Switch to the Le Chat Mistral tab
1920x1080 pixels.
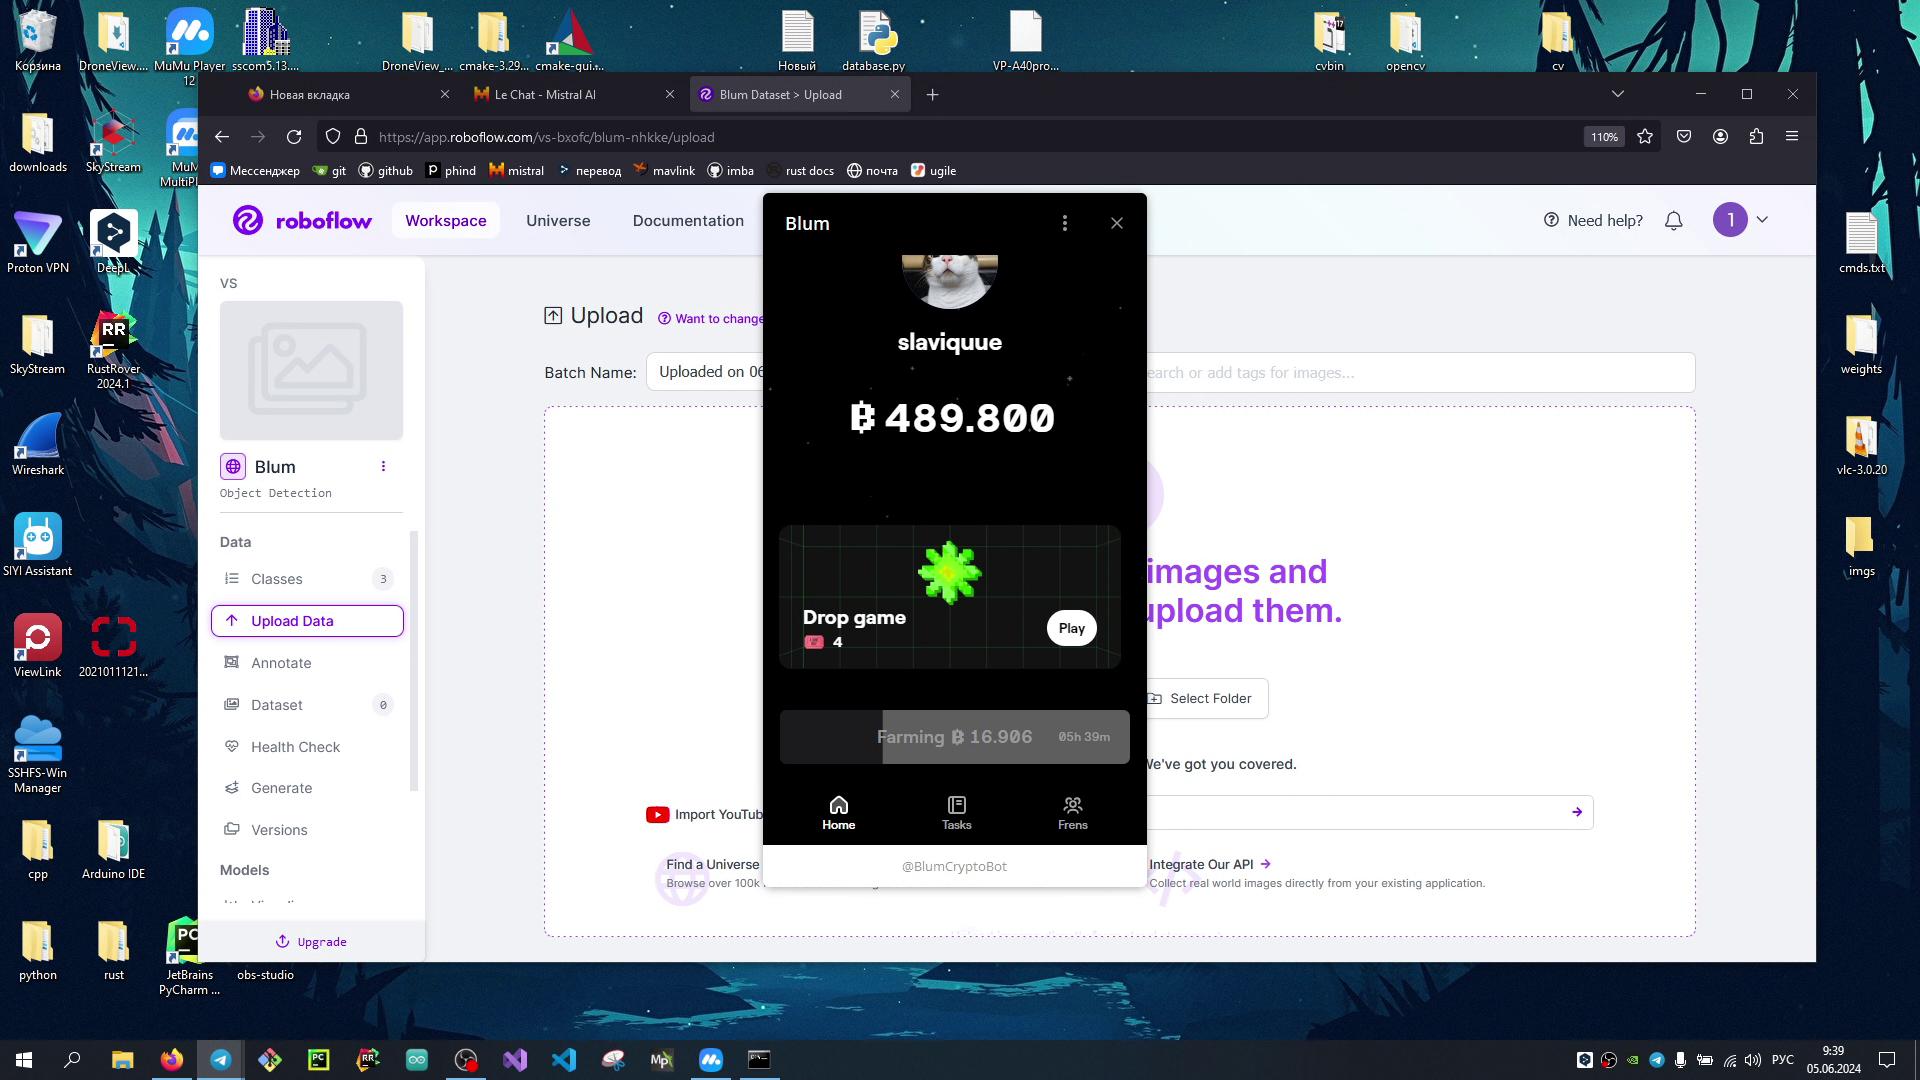click(573, 94)
